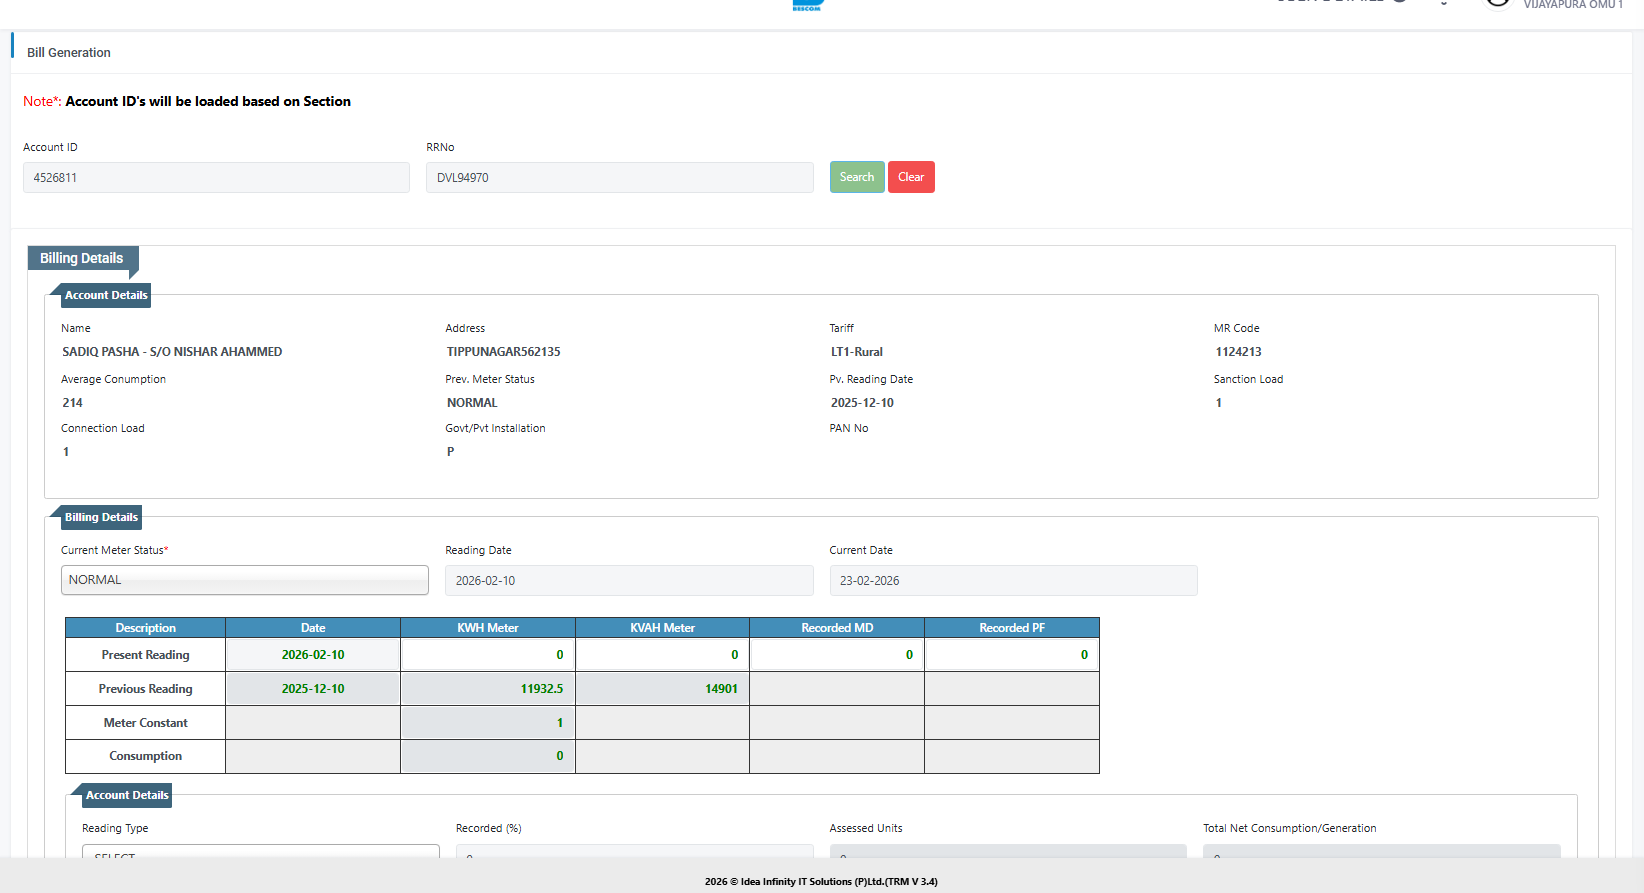Click Present Reading Recorded MD cell
The height and width of the screenshot is (893, 1644).
coord(837,655)
